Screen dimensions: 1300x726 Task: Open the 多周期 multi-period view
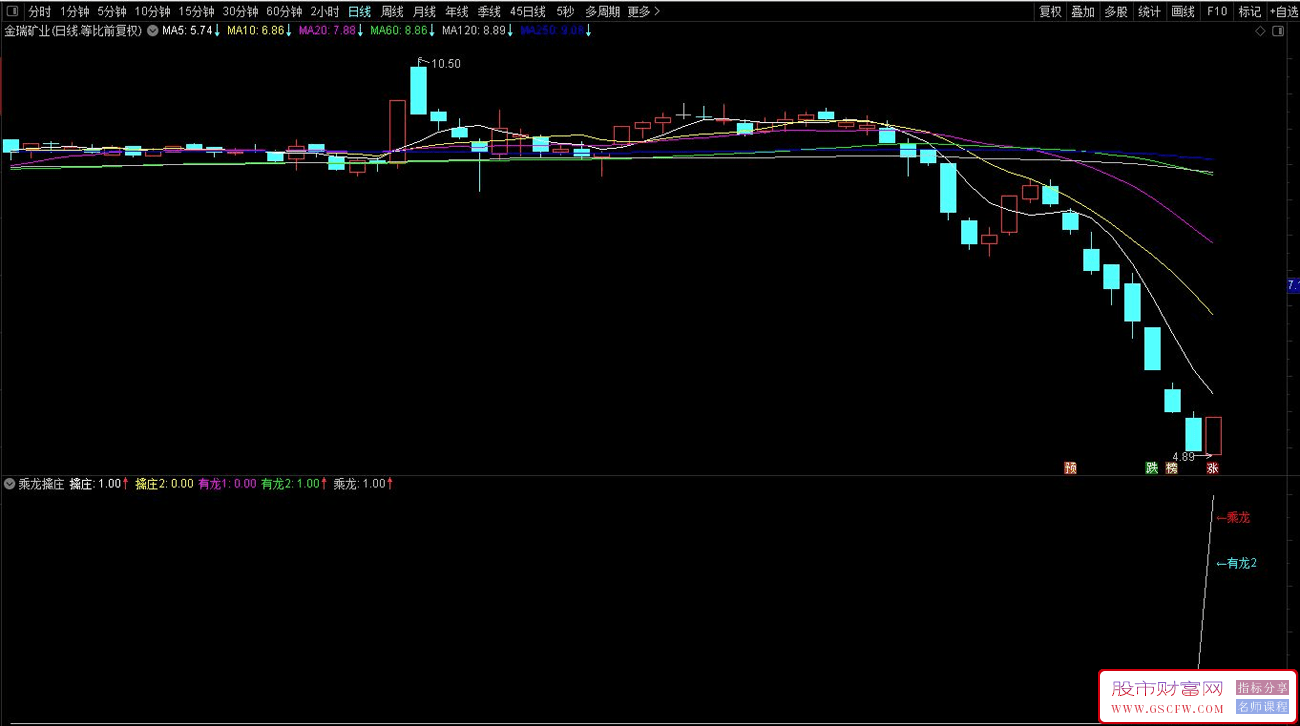pyautogui.click(x=602, y=12)
